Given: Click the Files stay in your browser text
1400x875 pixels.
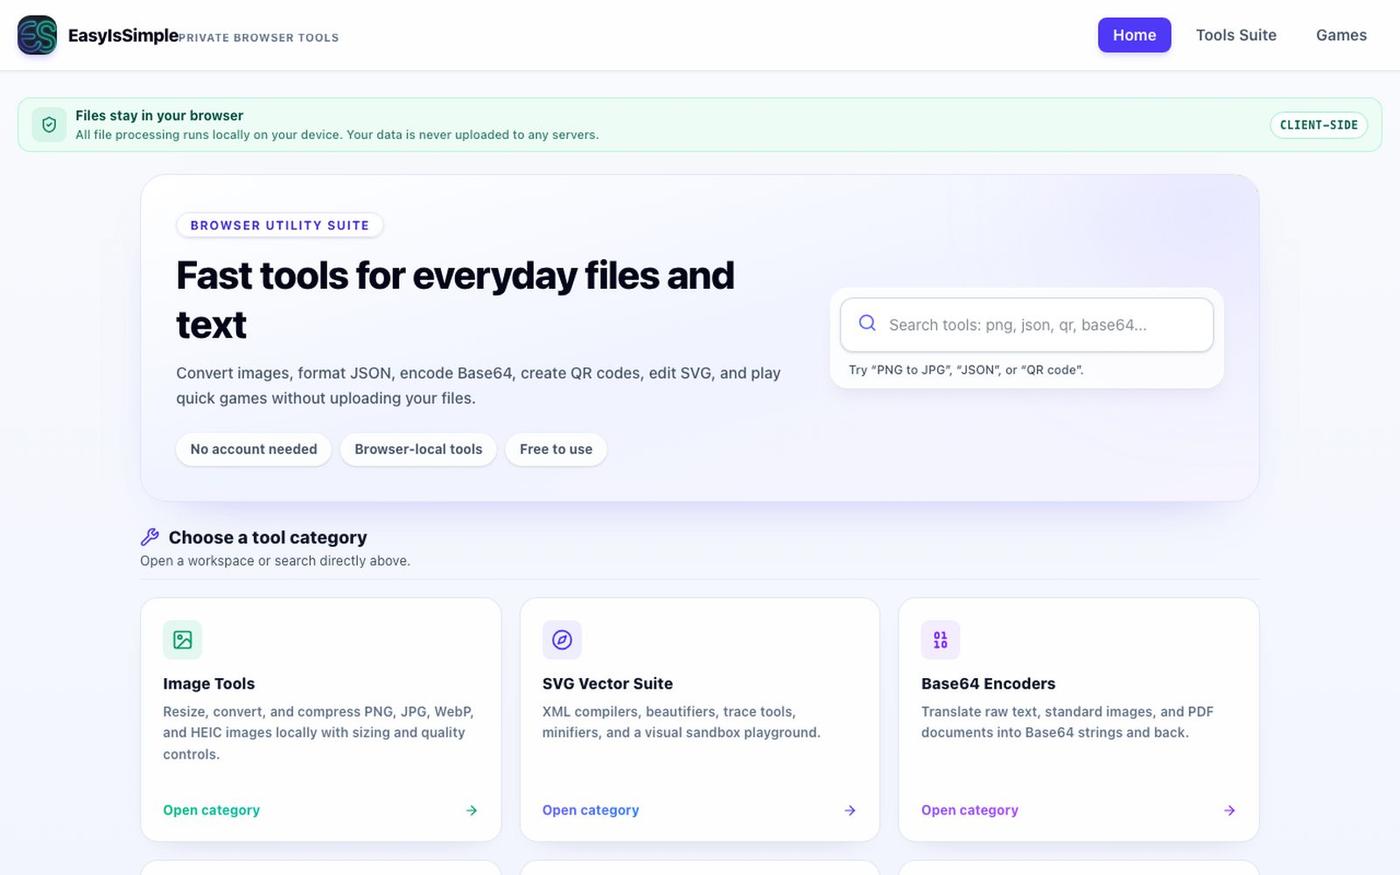Looking at the screenshot, I should tap(159, 116).
